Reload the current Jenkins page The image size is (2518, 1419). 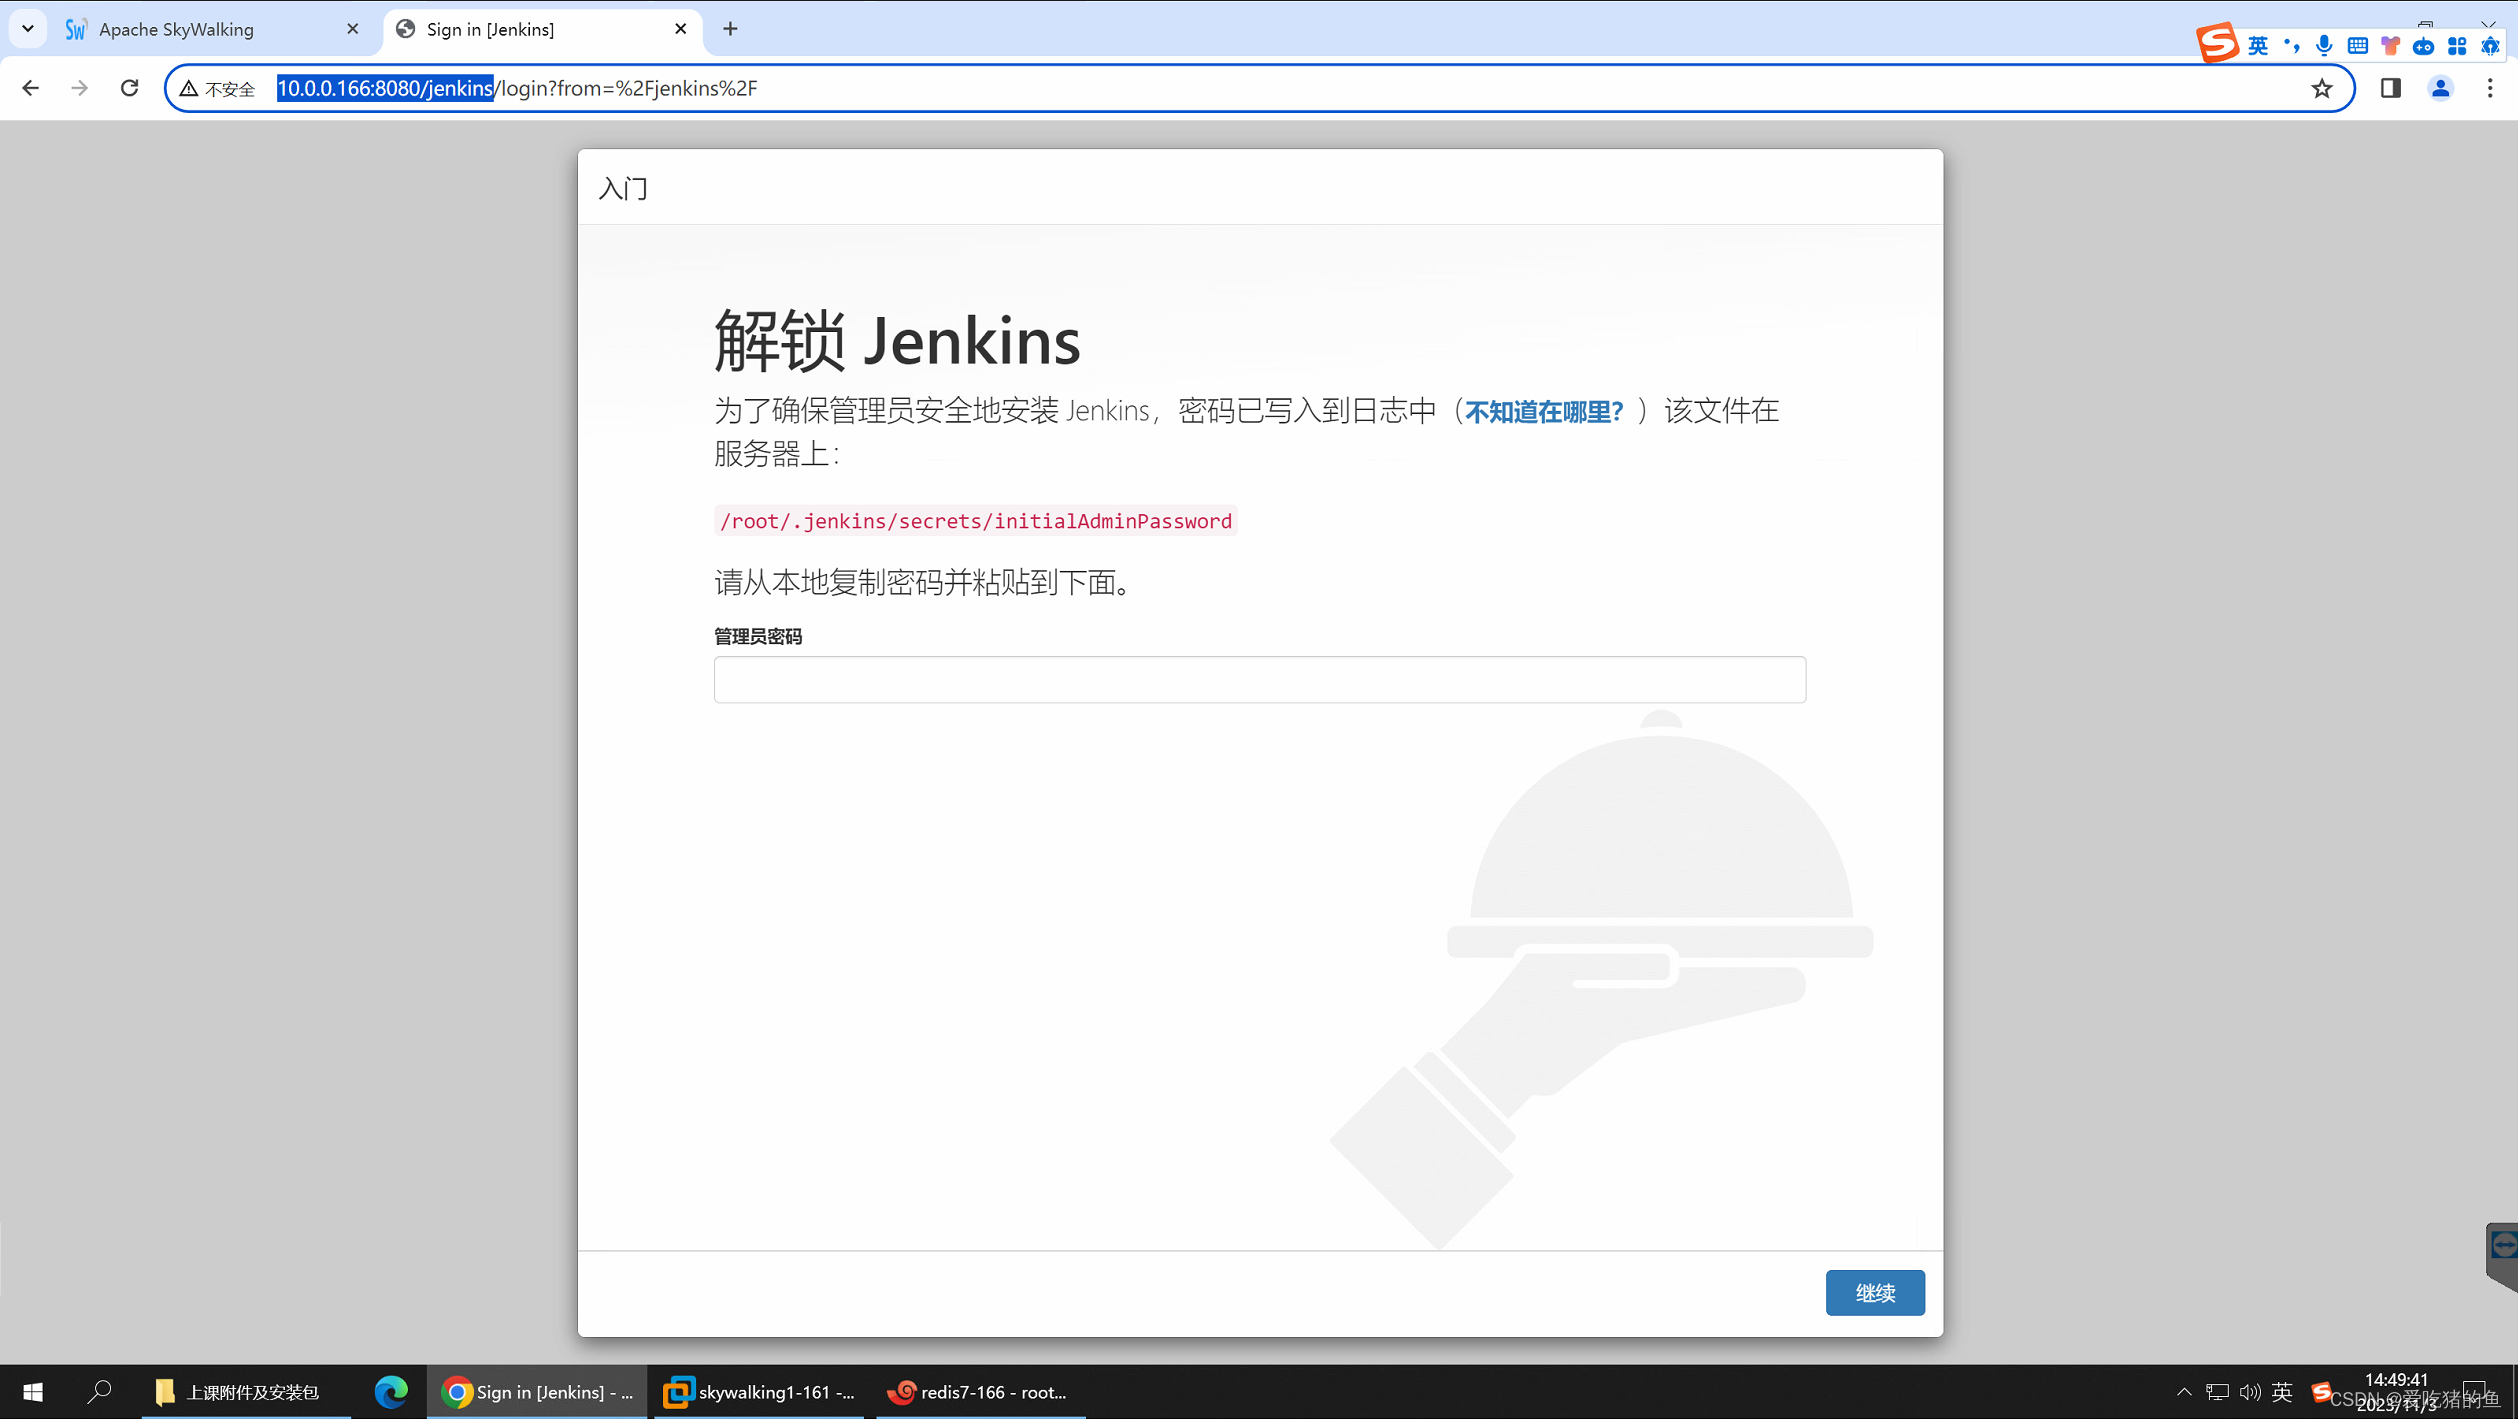tap(129, 88)
